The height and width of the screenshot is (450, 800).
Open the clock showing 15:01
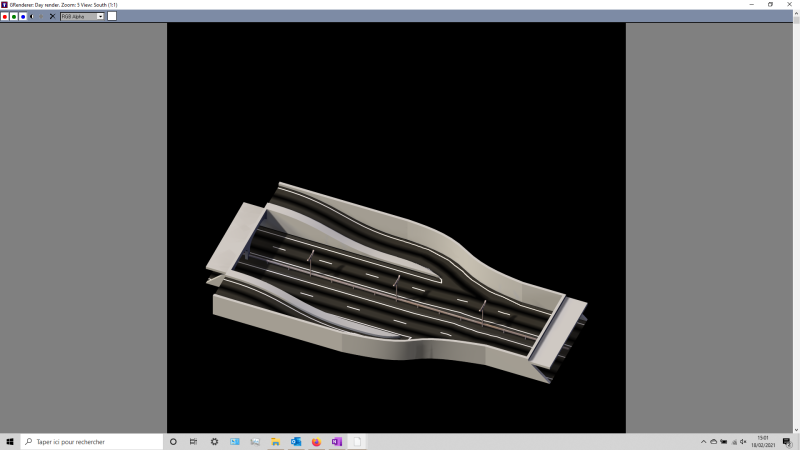[x=763, y=442]
